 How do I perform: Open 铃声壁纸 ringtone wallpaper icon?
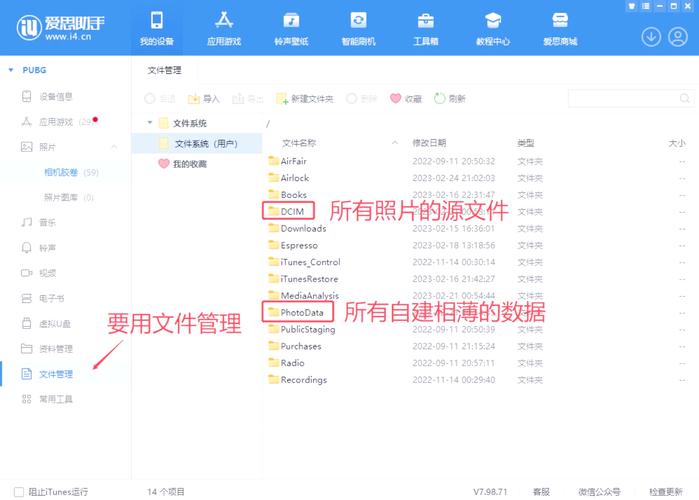(x=291, y=20)
